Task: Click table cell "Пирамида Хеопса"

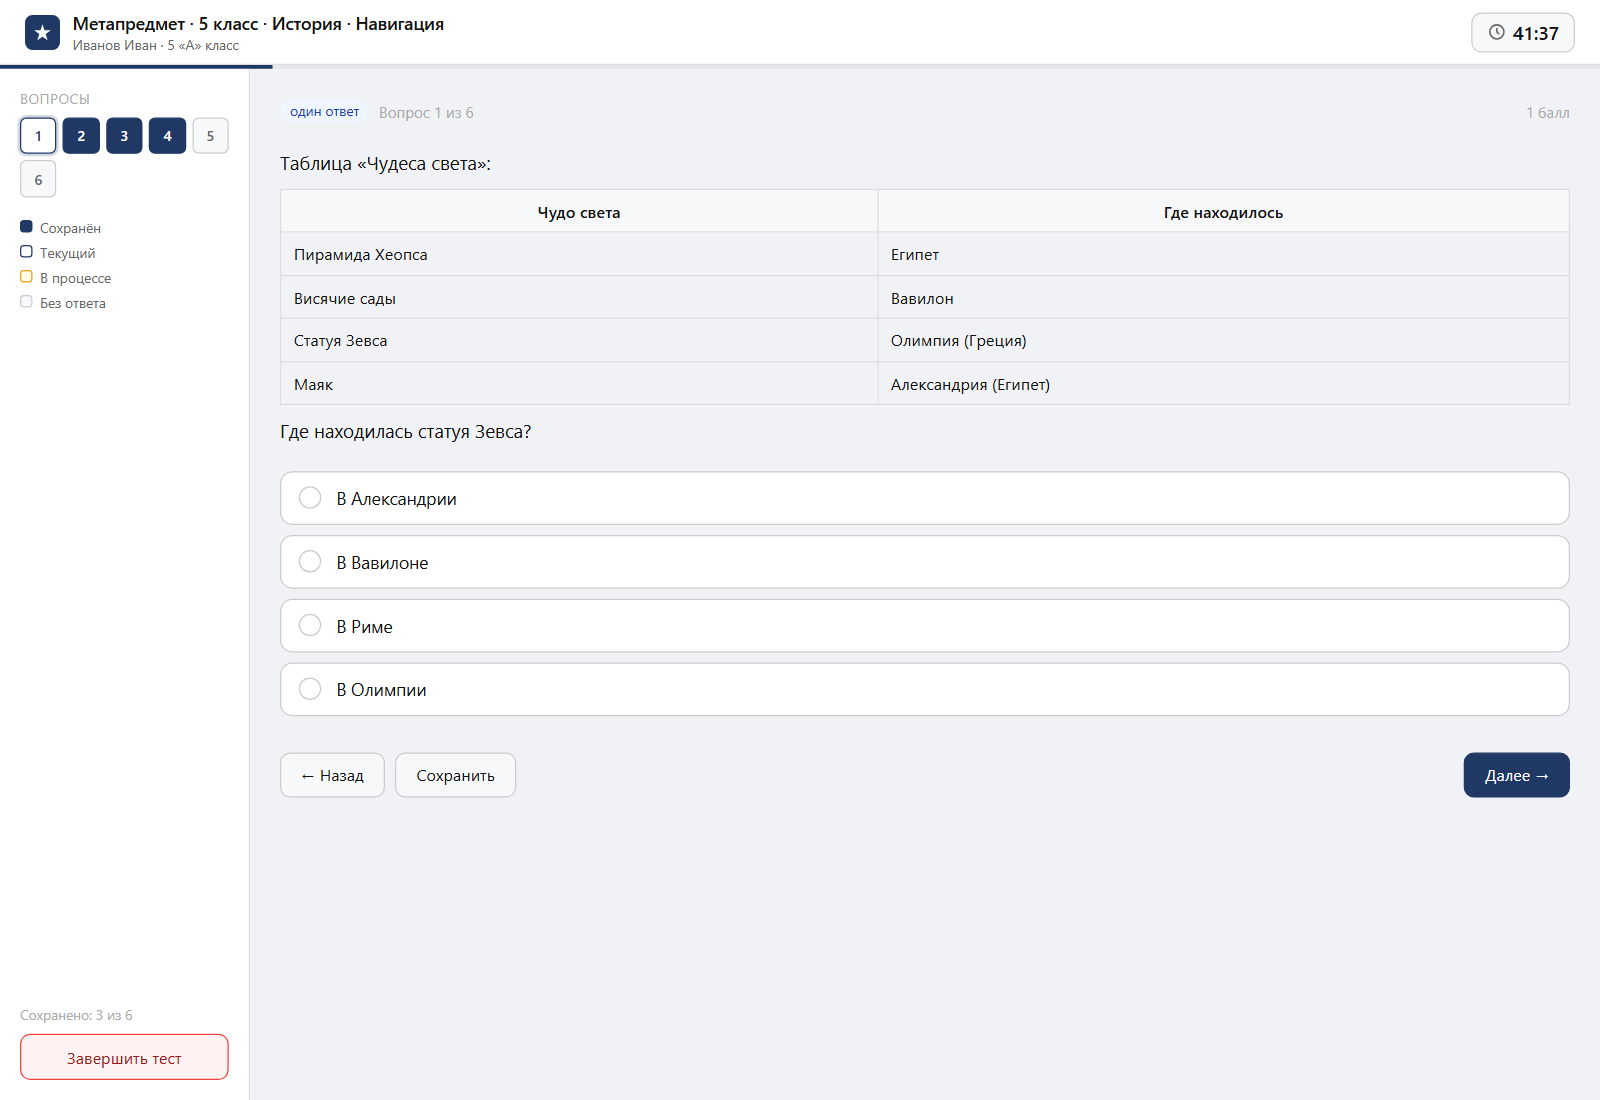Action: click(579, 255)
